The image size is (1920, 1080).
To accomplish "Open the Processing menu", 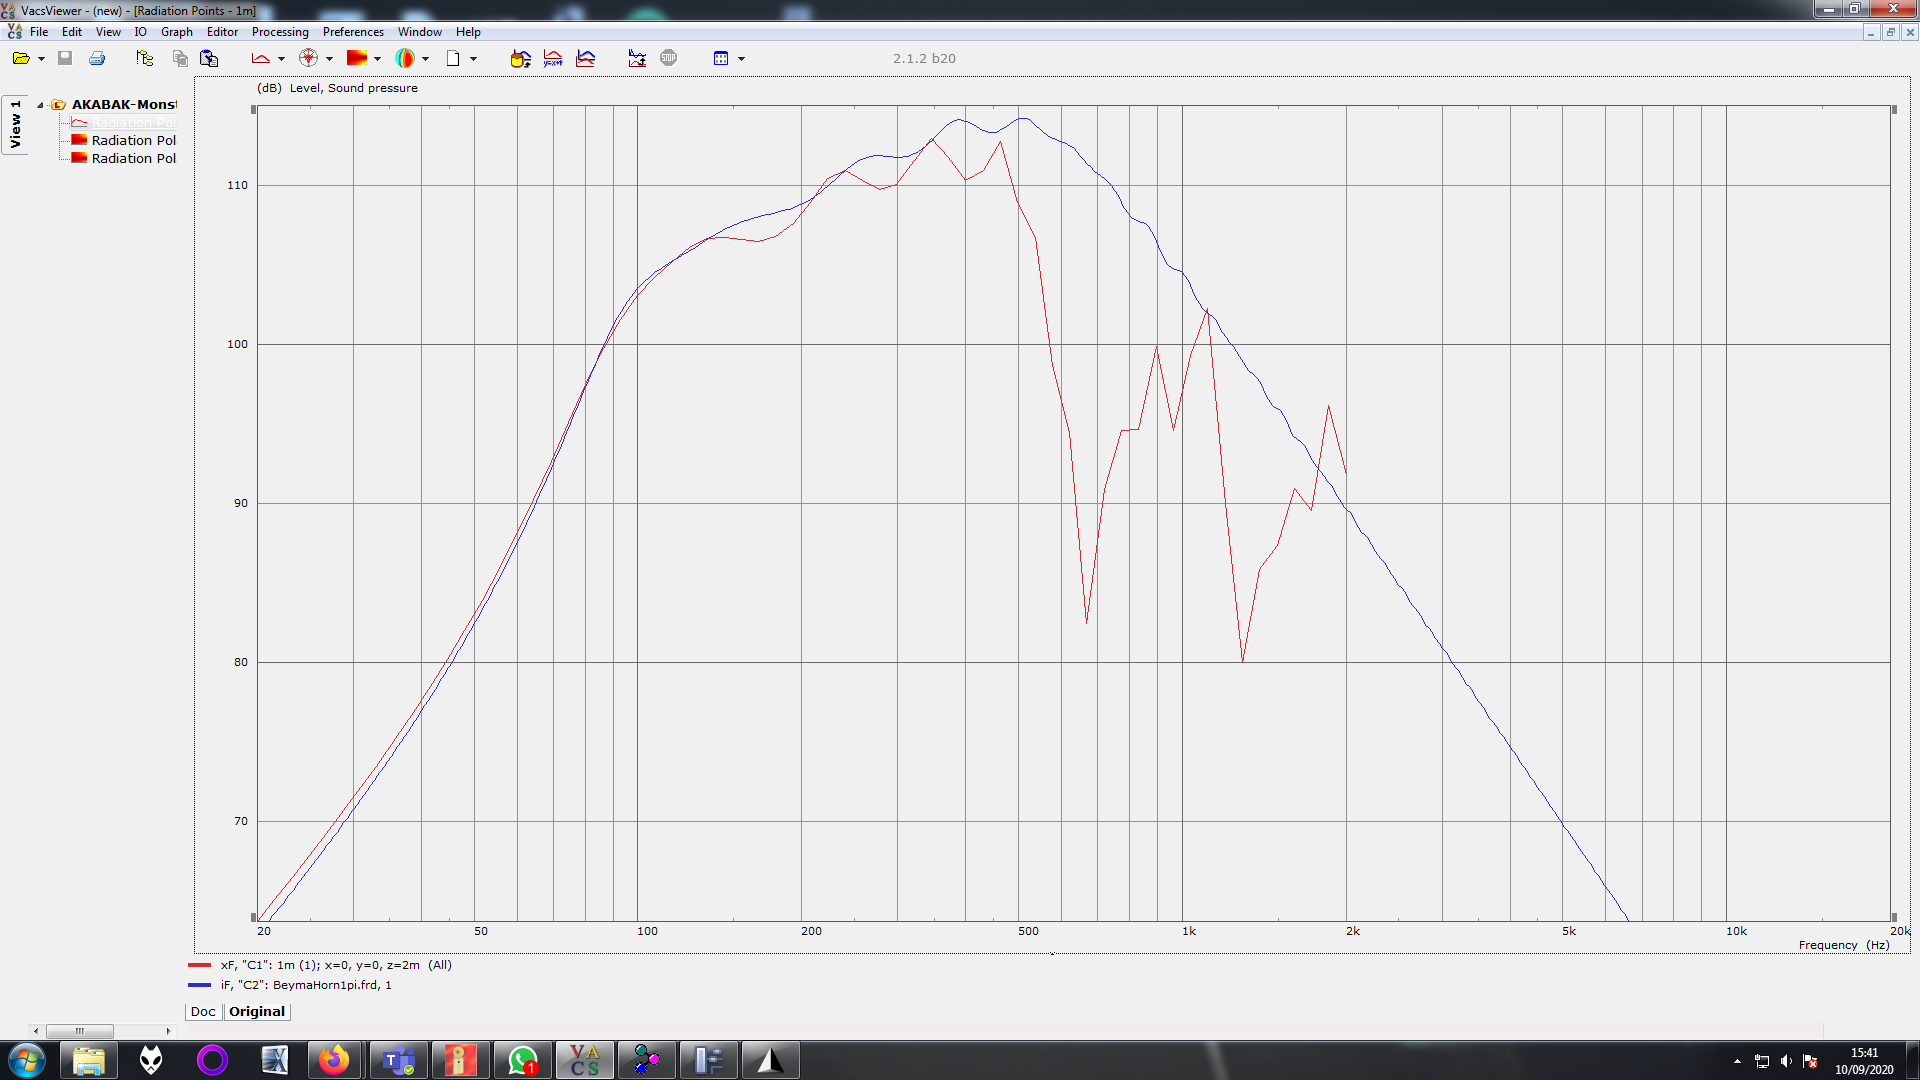I will [x=280, y=32].
